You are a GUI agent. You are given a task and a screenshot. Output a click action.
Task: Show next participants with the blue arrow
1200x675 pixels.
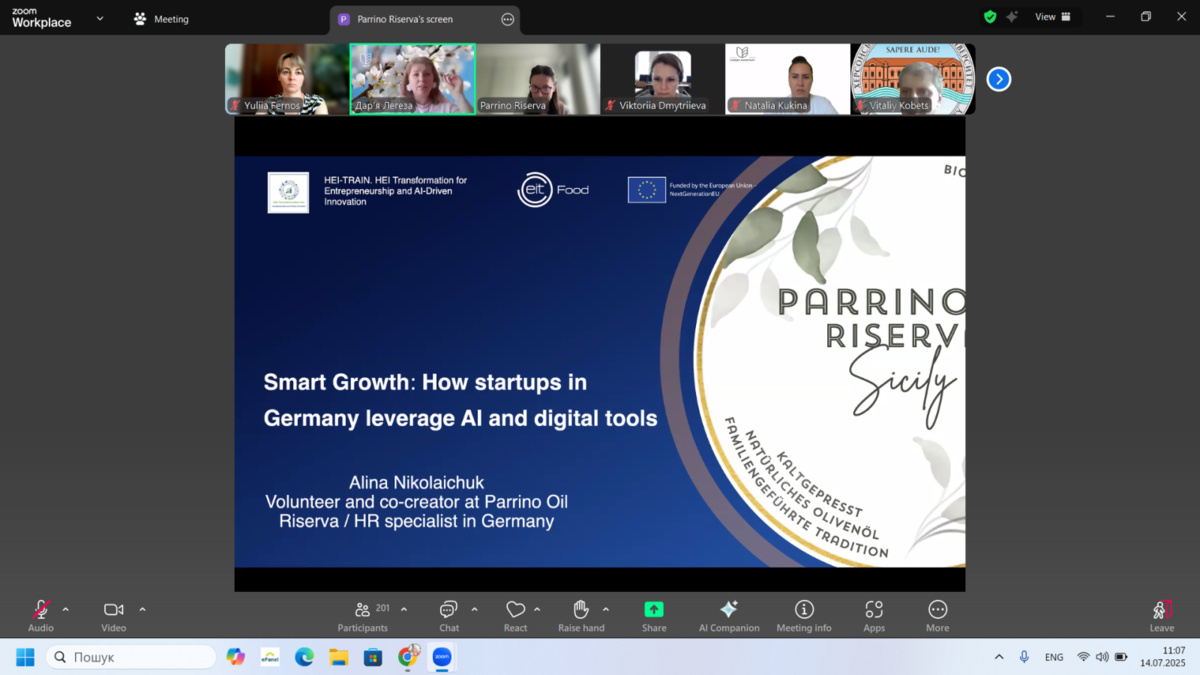click(998, 79)
